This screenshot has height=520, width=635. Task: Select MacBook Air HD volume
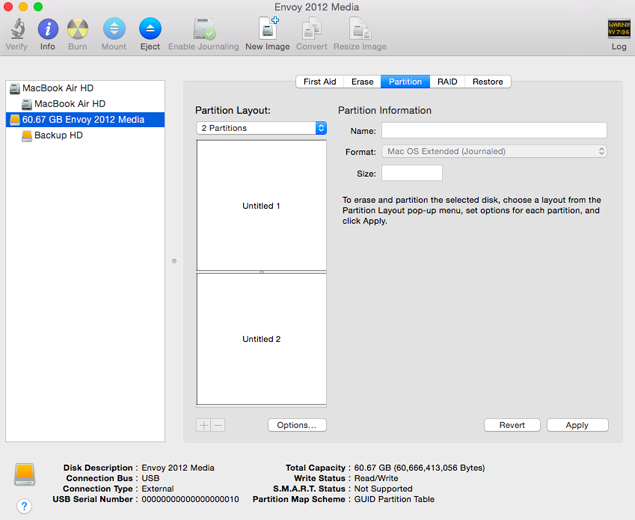[x=85, y=104]
